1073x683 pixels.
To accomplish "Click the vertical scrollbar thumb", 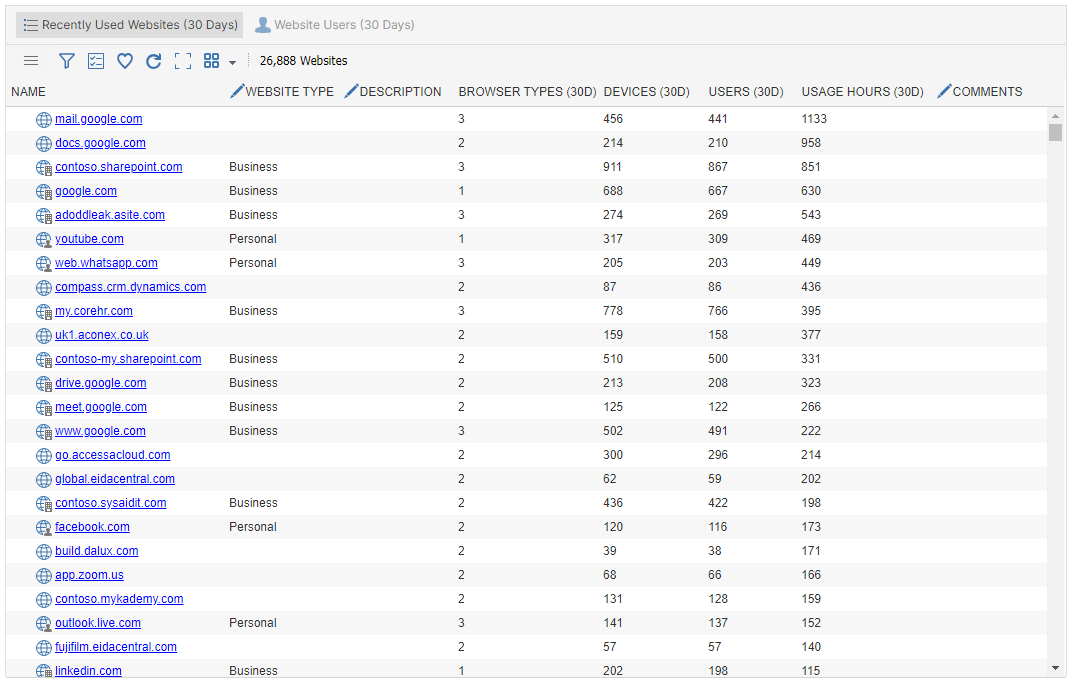I will coord(1055,132).
